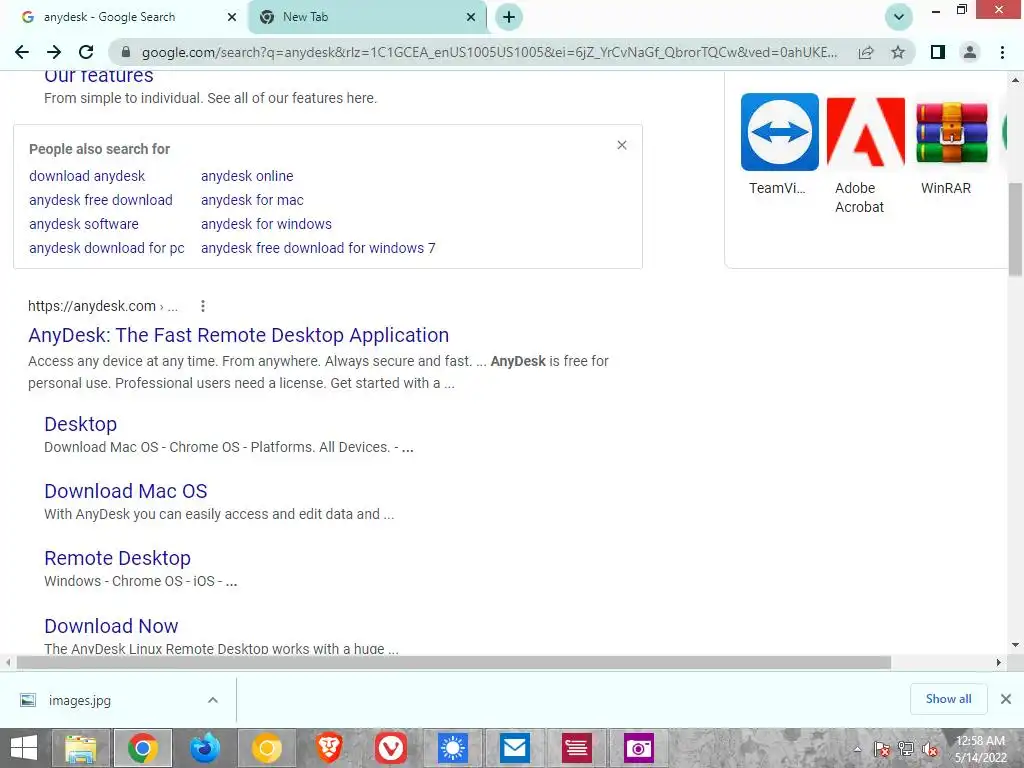The width and height of the screenshot is (1024, 768).
Task: Open the Camera app on the taskbar
Action: (x=639, y=748)
